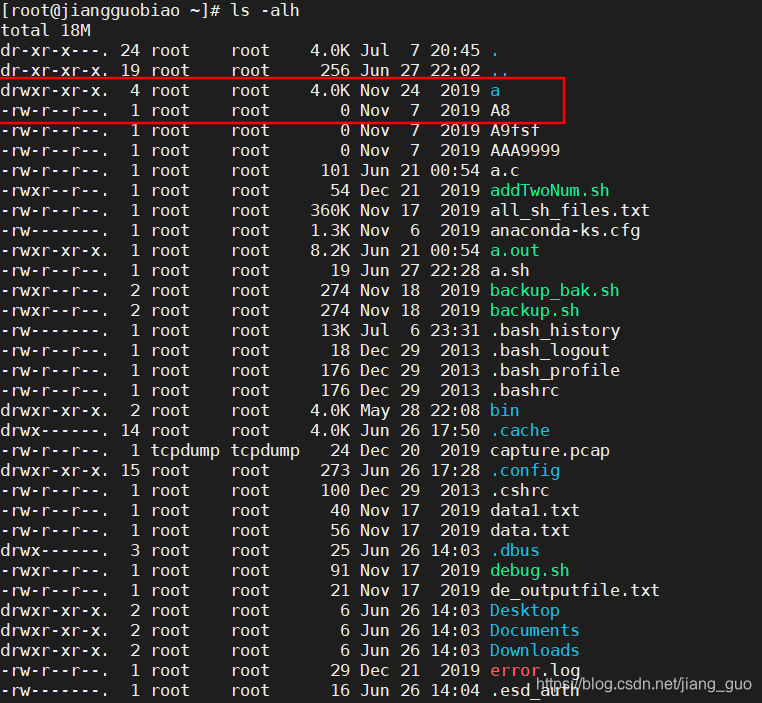Viewport: 762px width, 703px height.
Task: Click the green 'a.out' executable name
Action: point(515,250)
